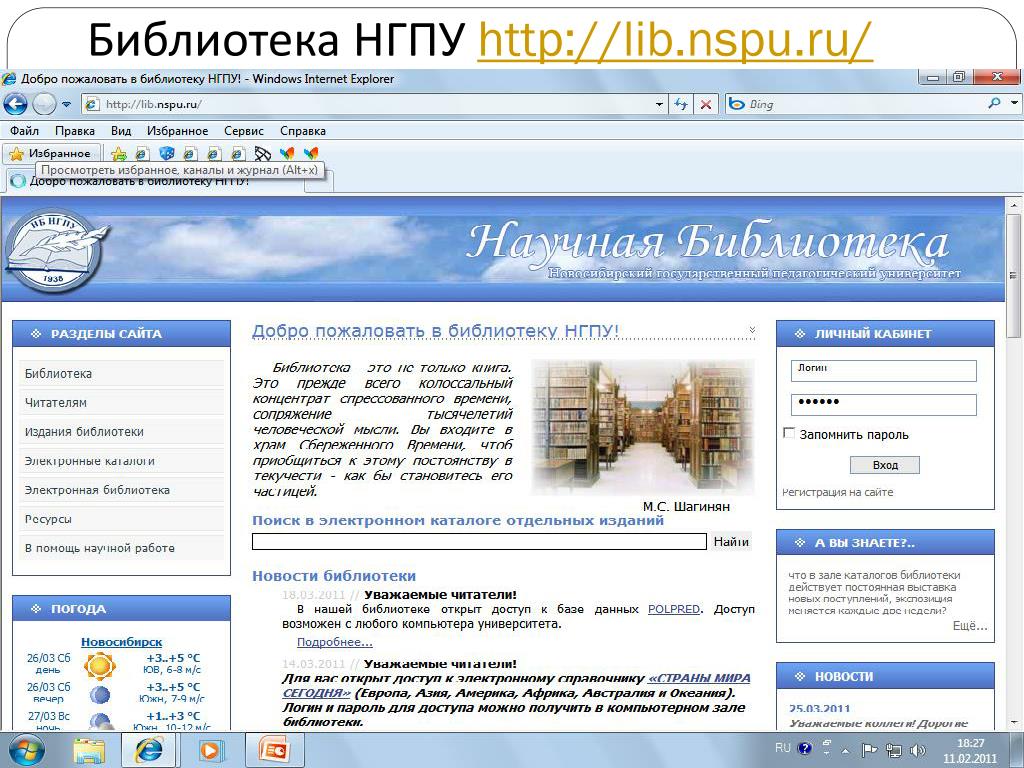Open Windows Explorer from the taskbar
The height and width of the screenshot is (768, 1024).
[88, 750]
